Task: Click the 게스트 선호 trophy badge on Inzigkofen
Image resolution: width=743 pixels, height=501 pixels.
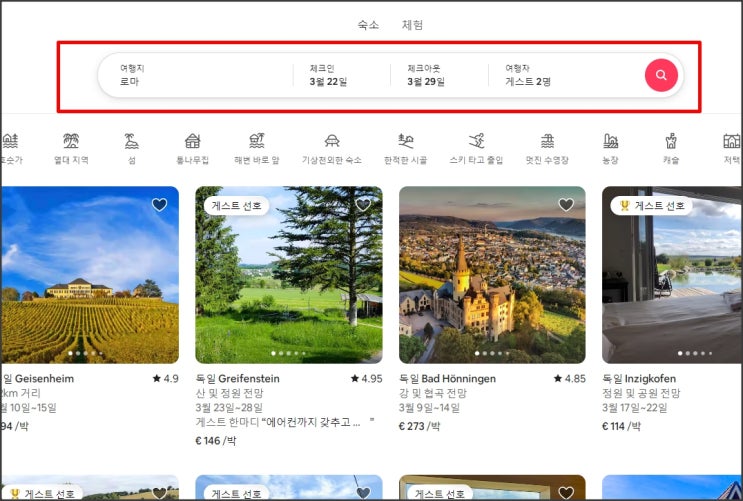Action: tap(652, 206)
